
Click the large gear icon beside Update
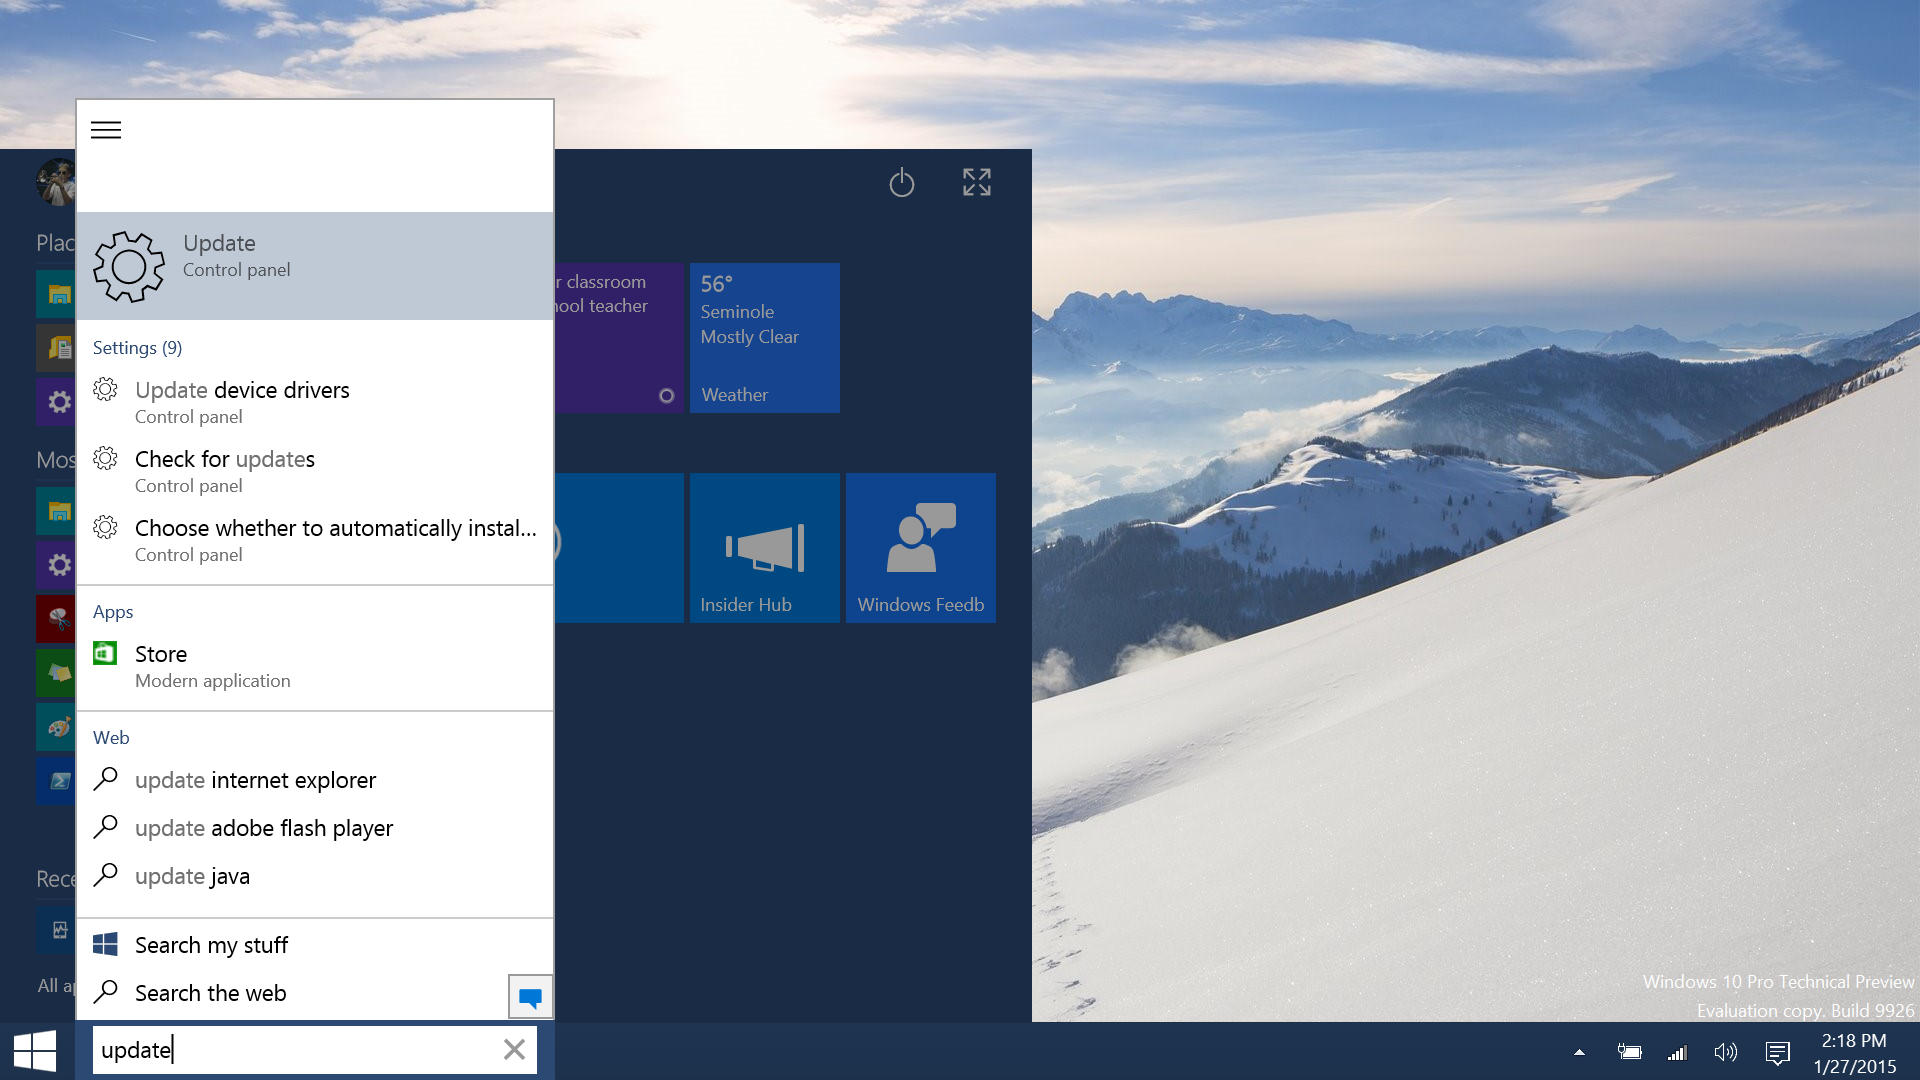pyautogui.click(x=129, y=266)
